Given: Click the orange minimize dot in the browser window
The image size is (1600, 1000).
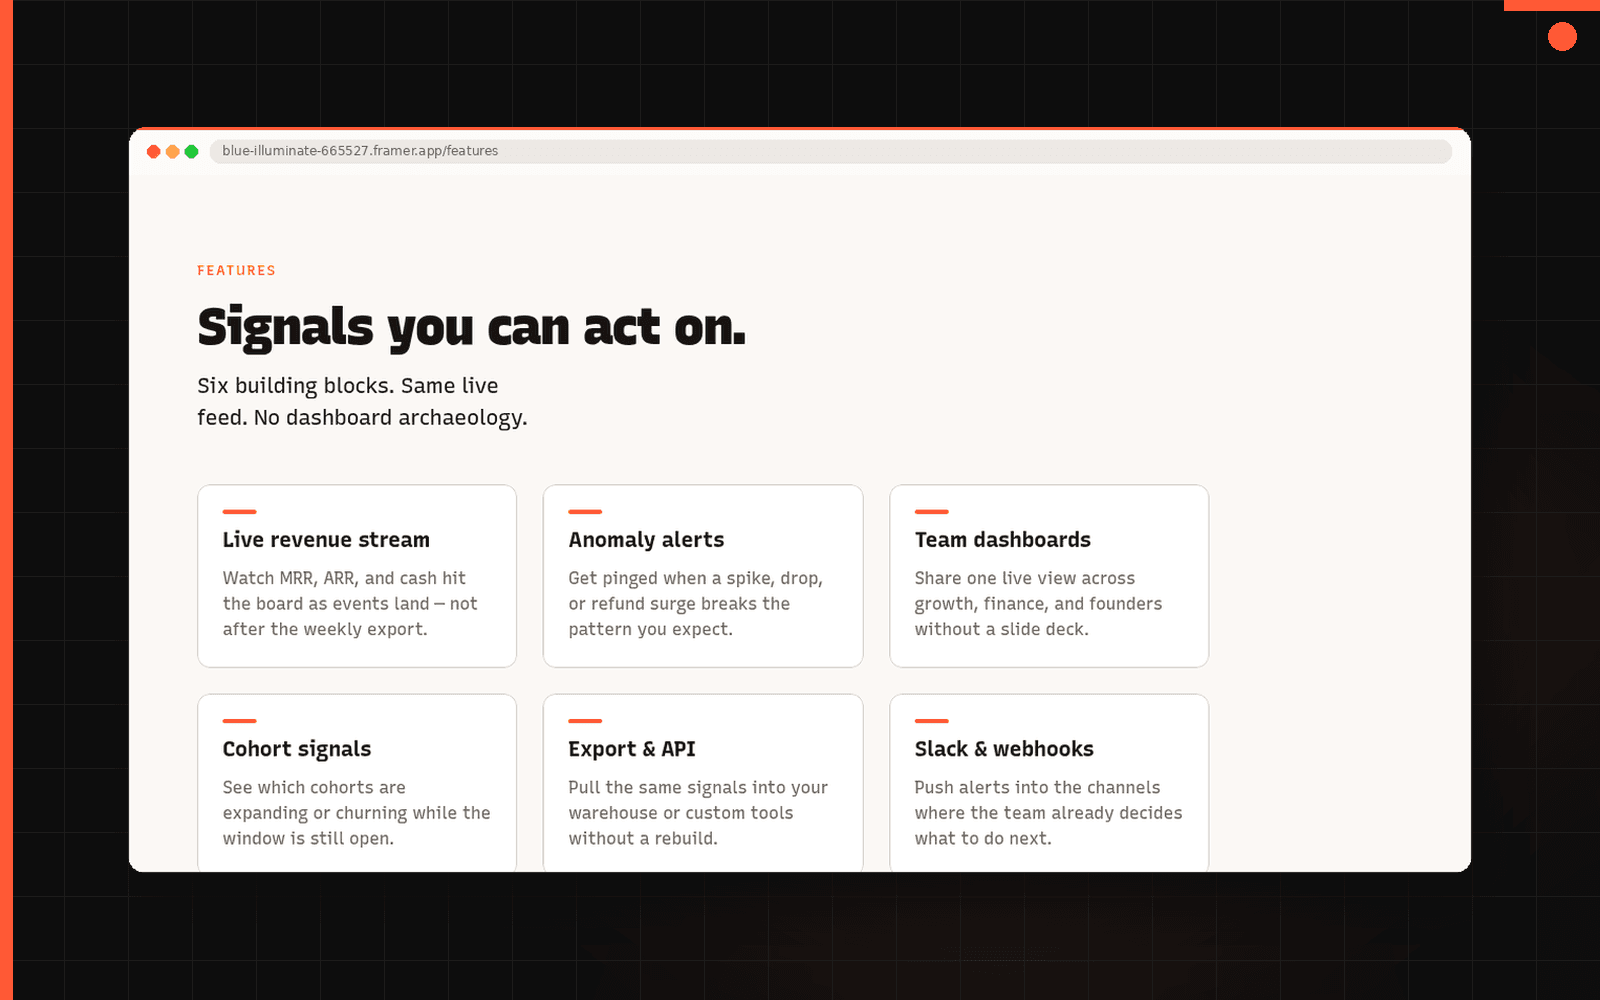Looking at the screenshot, I should (x=172, y=151).
